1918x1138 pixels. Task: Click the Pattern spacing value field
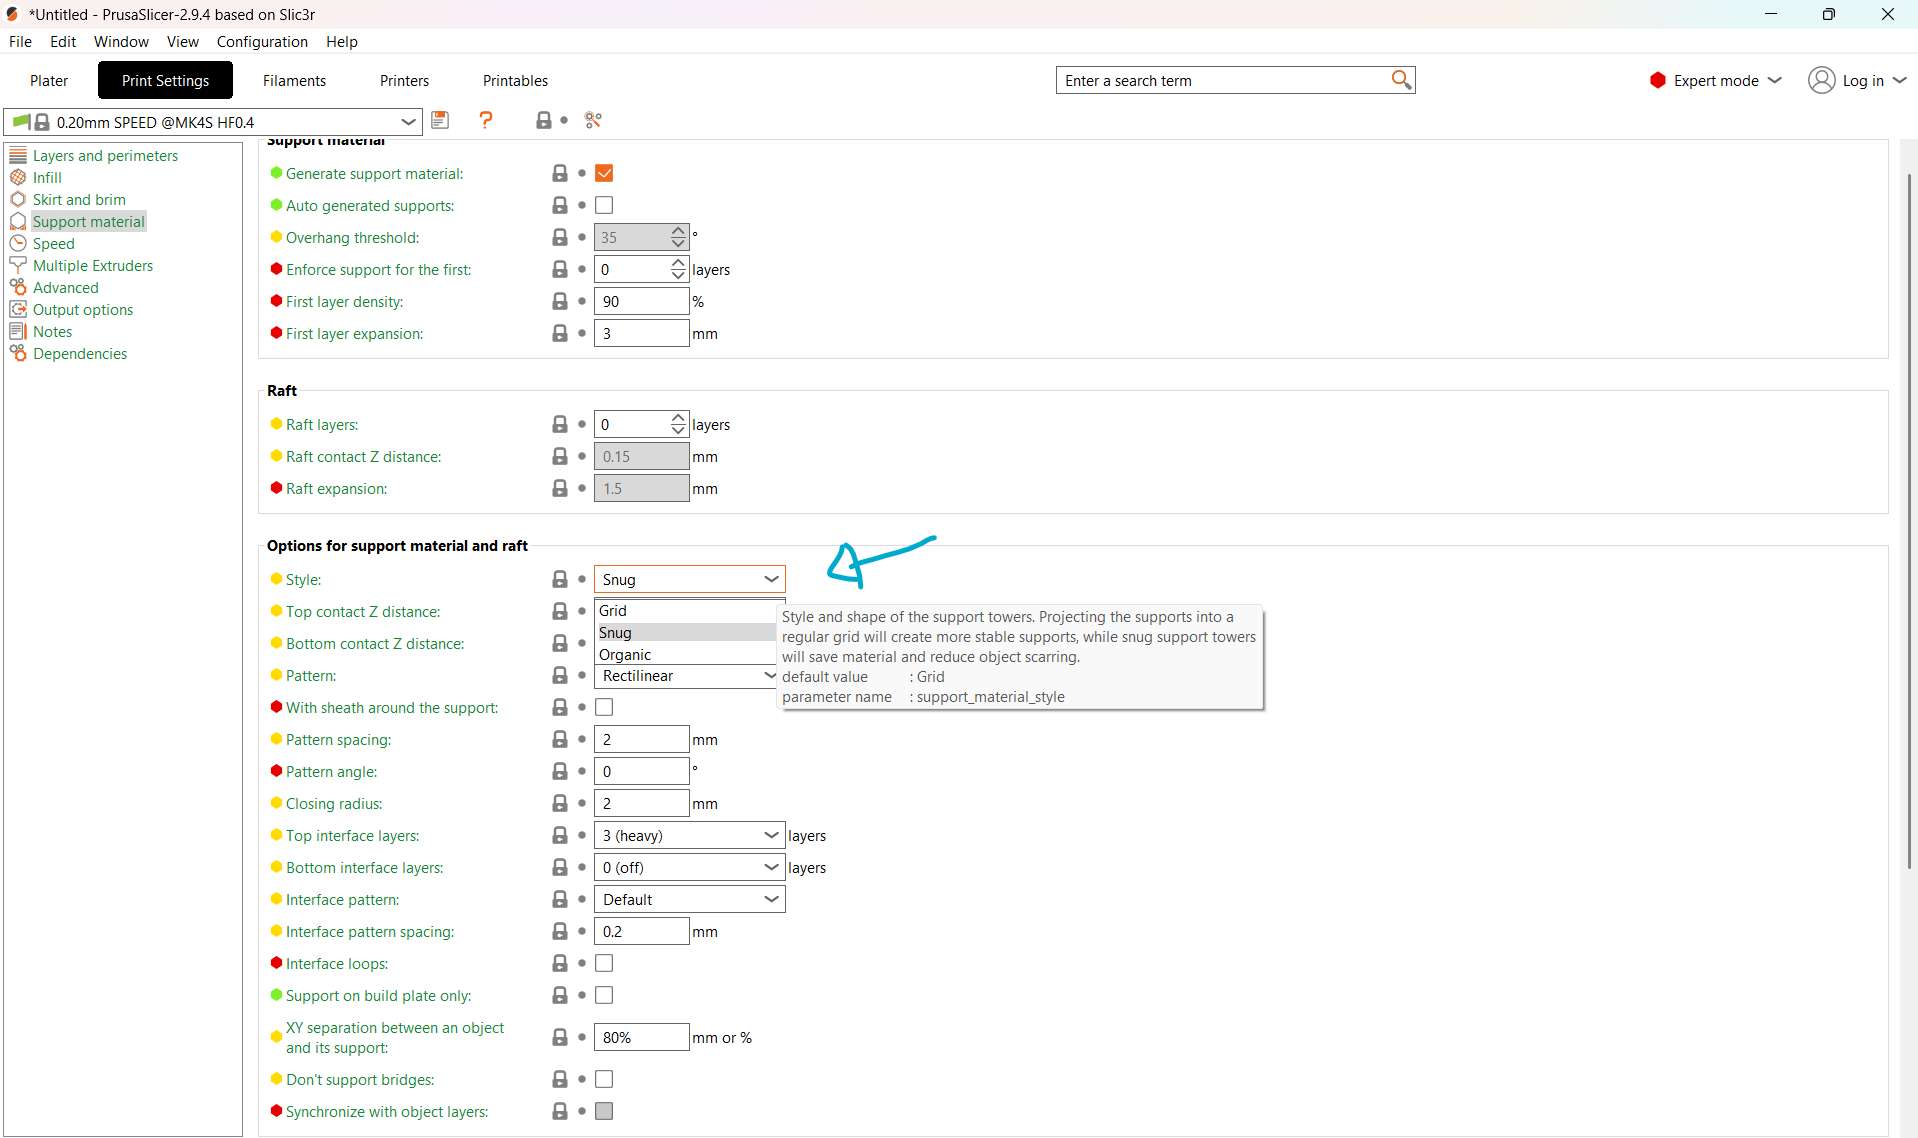[x=641, y=739]
